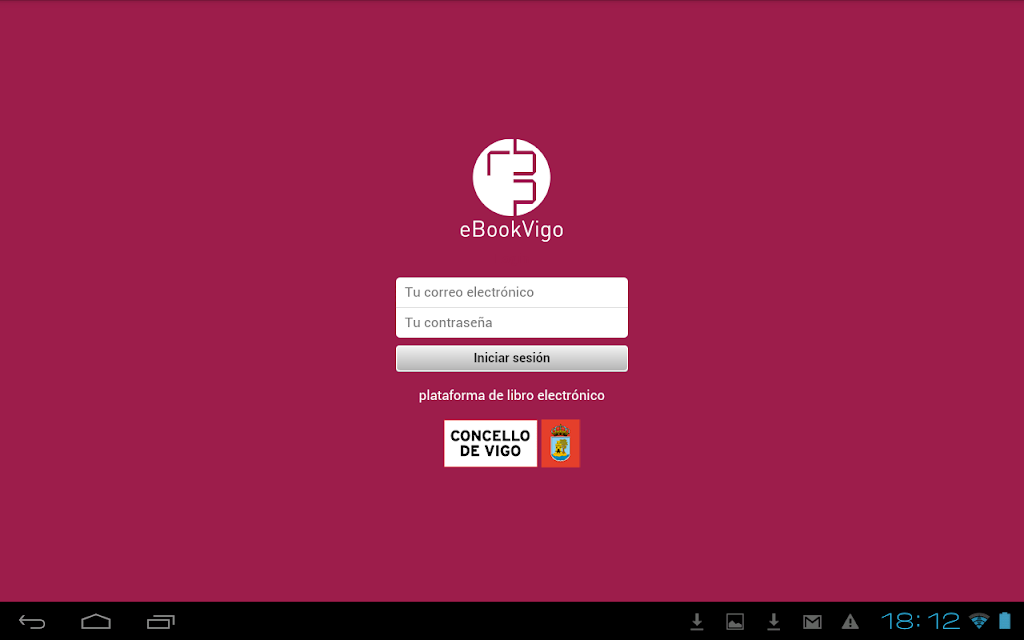The width and height of the screenshot is (1024, 640).
Task: Open the second download notification icon
Action: (x=773, y=622)
